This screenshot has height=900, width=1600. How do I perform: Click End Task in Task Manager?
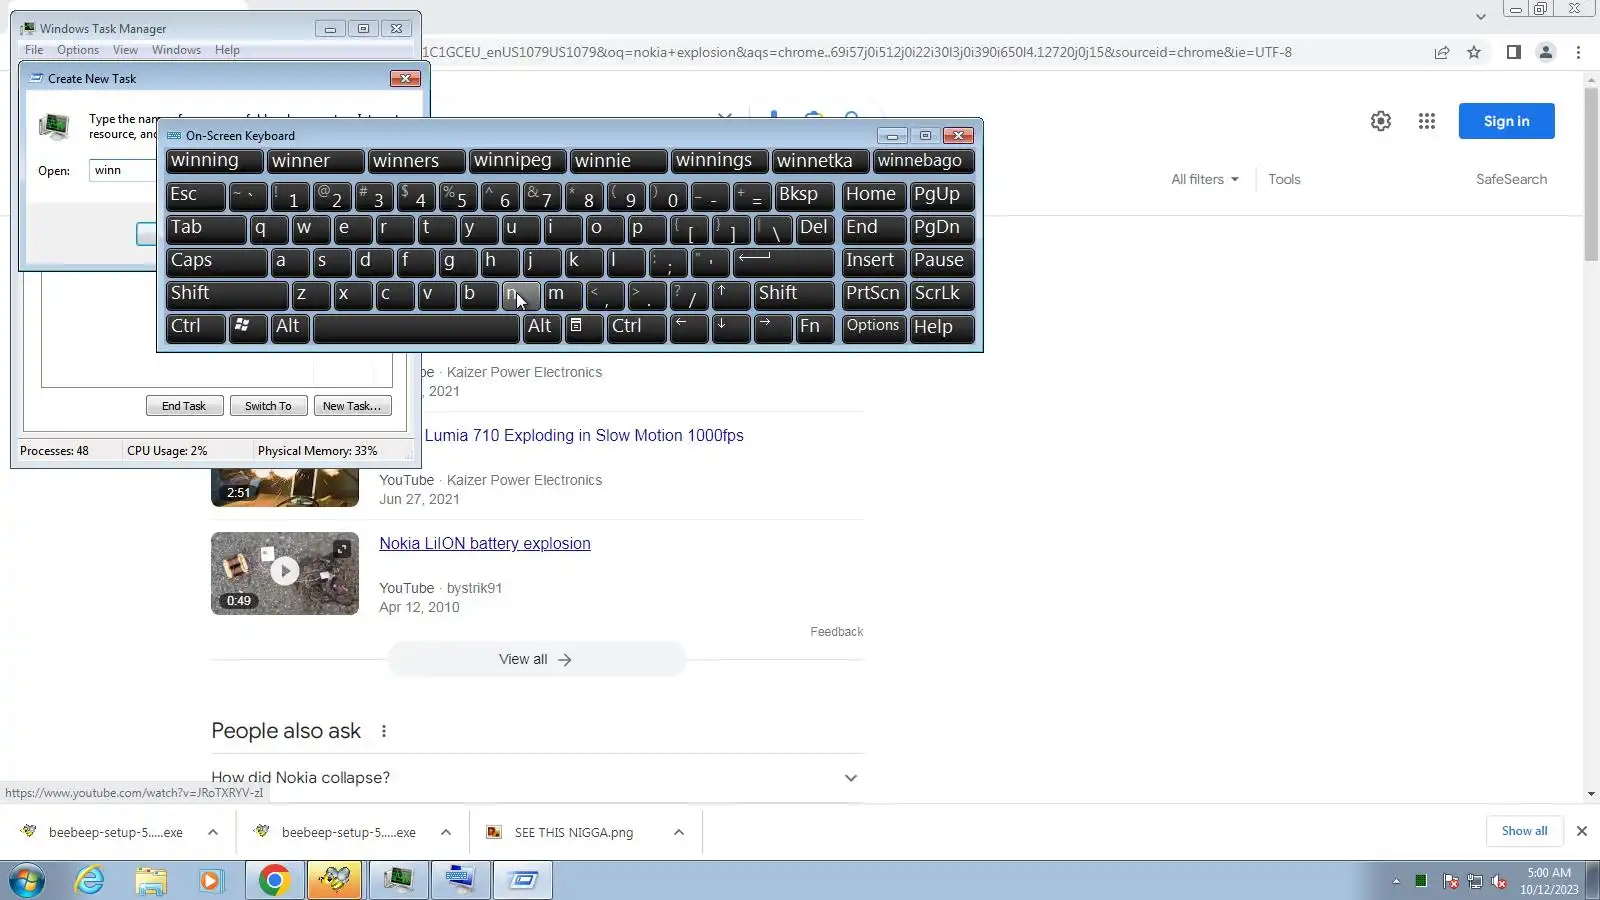184,406
